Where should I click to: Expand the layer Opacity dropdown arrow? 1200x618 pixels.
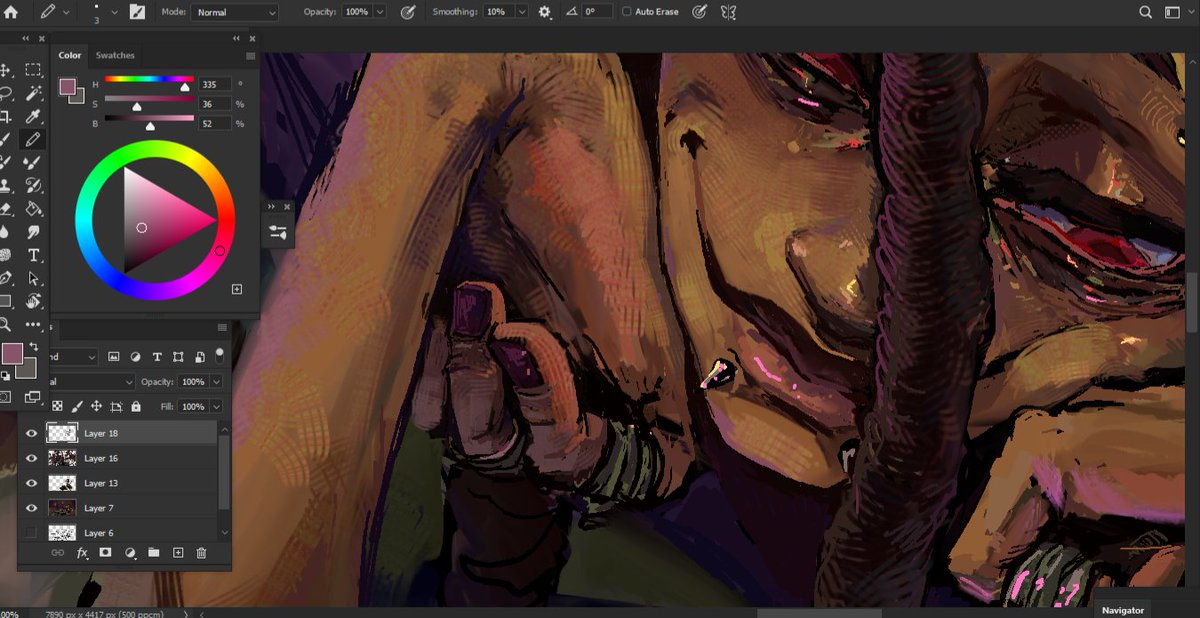click(x=216, y=382)
